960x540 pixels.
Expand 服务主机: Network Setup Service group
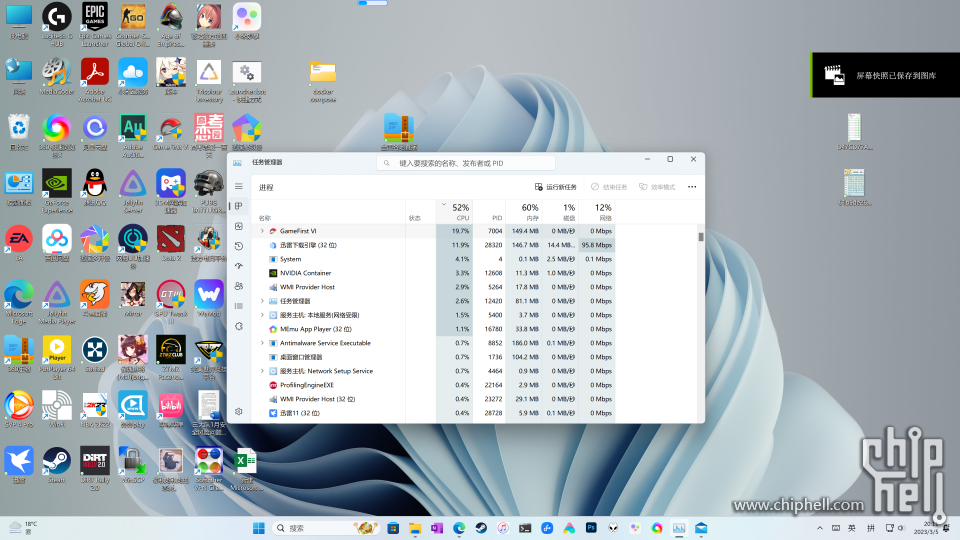pyautogui.click(x=262, y=371)
